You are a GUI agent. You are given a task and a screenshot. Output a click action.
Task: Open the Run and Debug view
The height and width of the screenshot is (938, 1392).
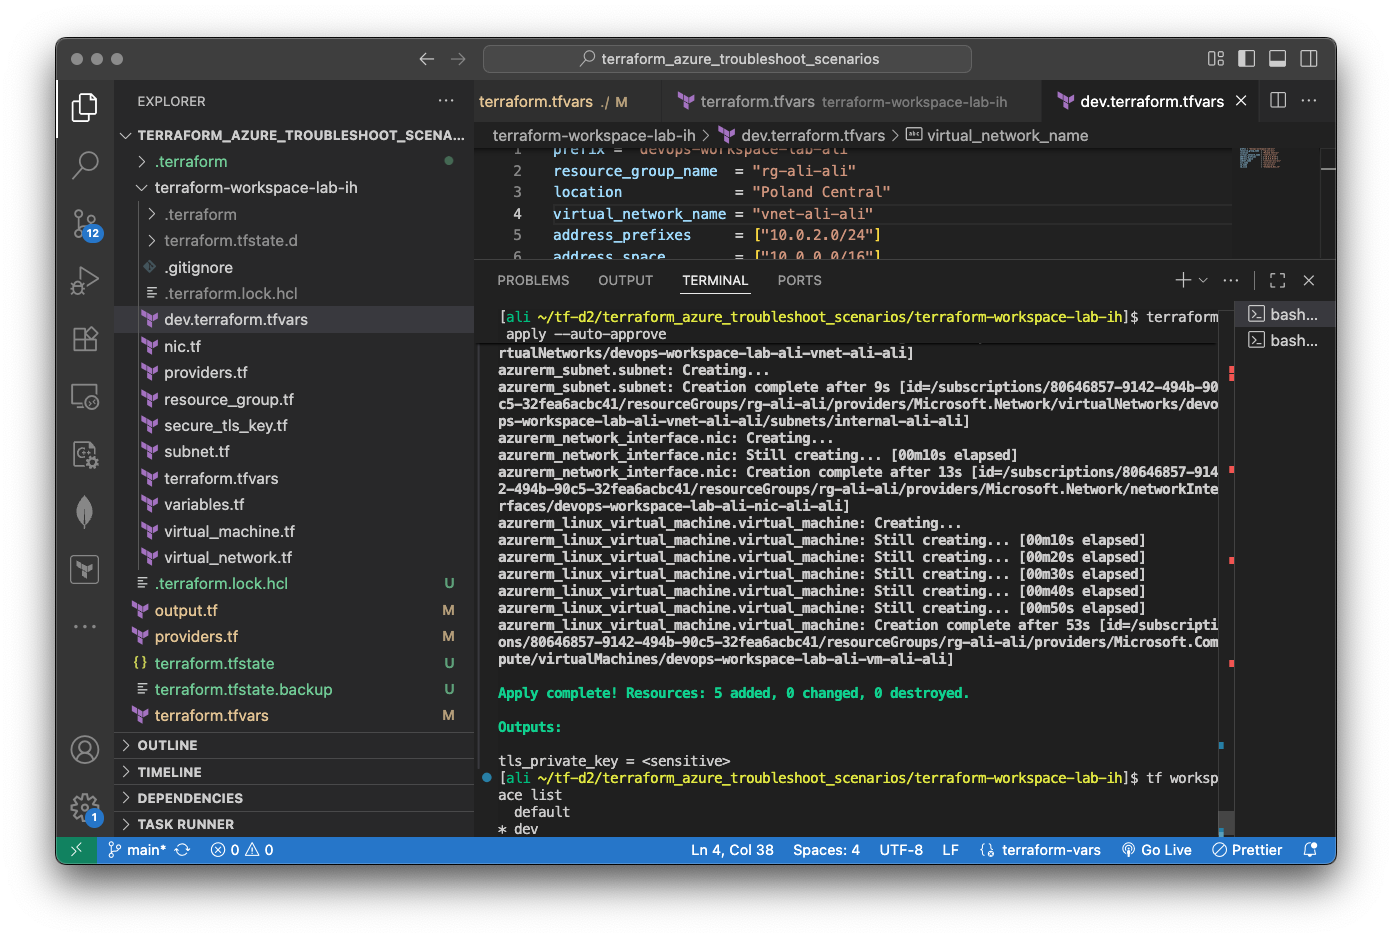(x=85, y=281)
